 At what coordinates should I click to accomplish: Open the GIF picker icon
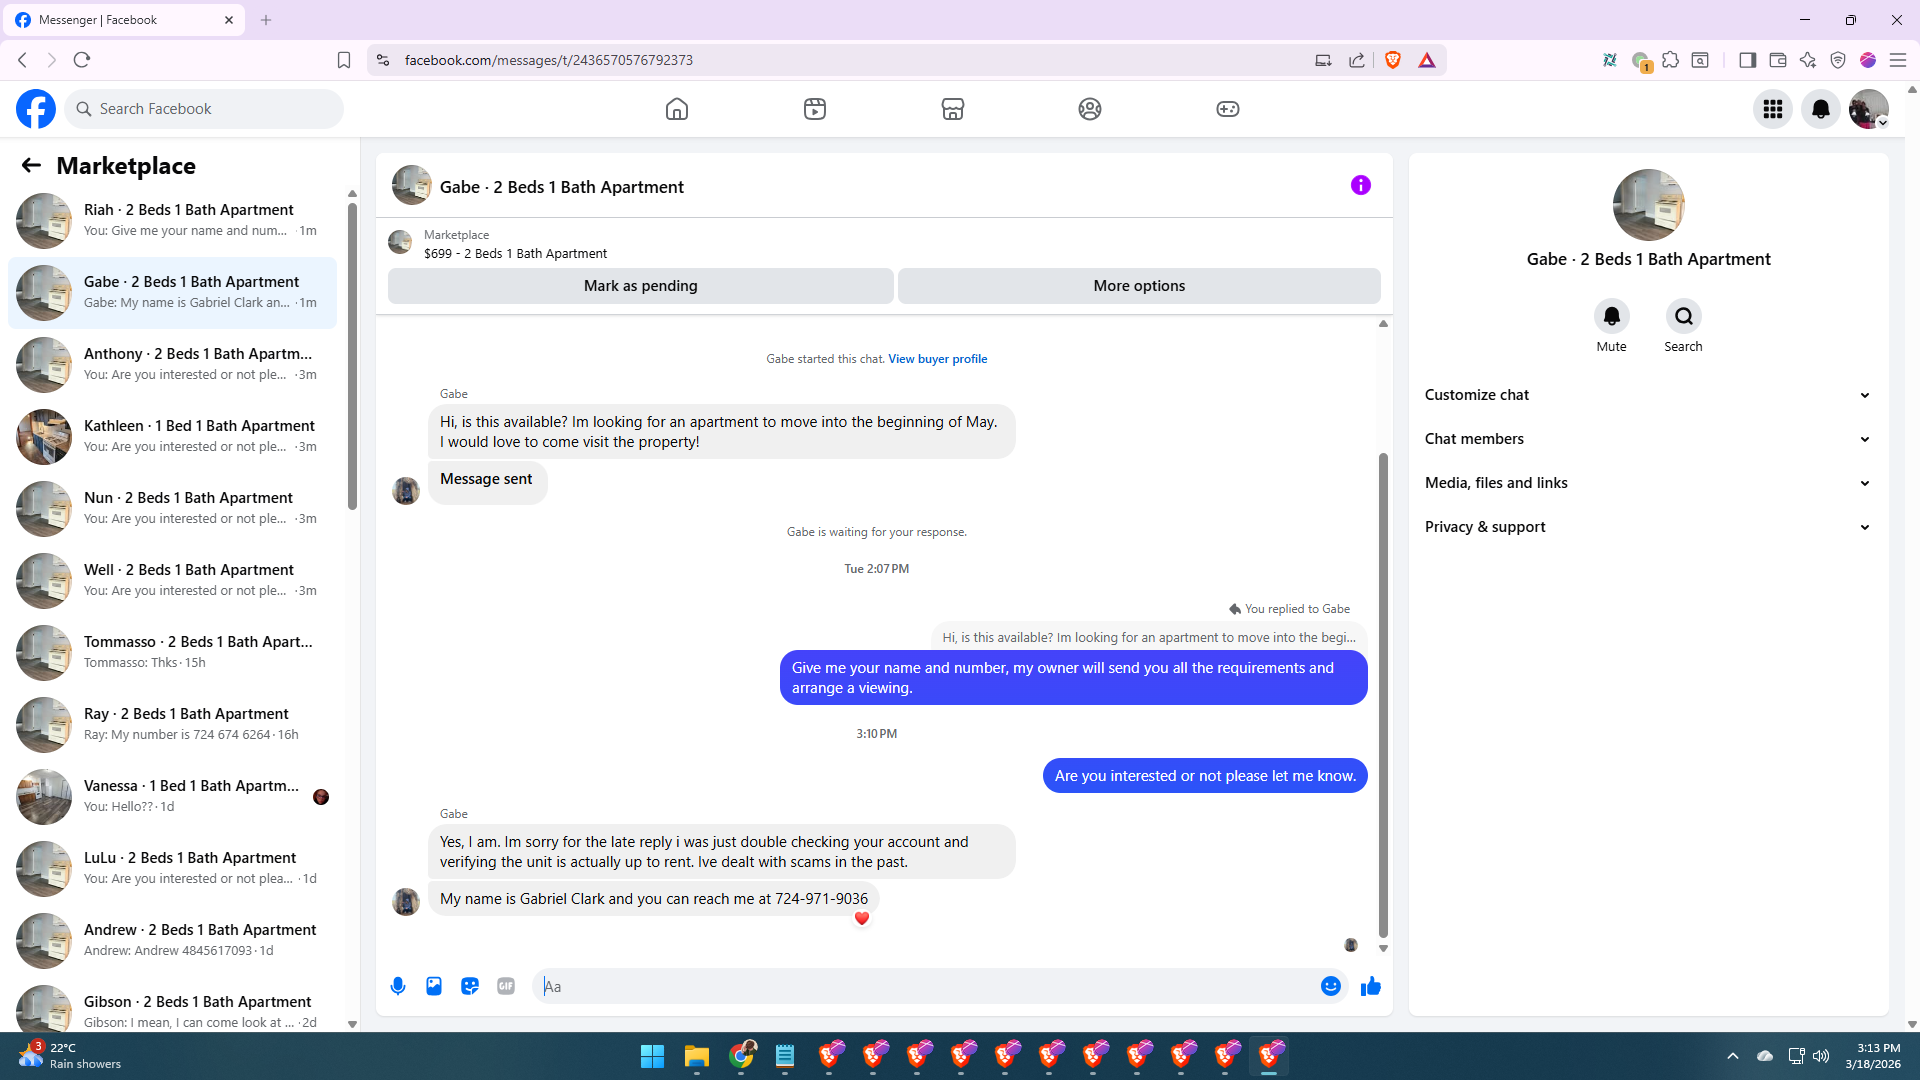[506, 986]
